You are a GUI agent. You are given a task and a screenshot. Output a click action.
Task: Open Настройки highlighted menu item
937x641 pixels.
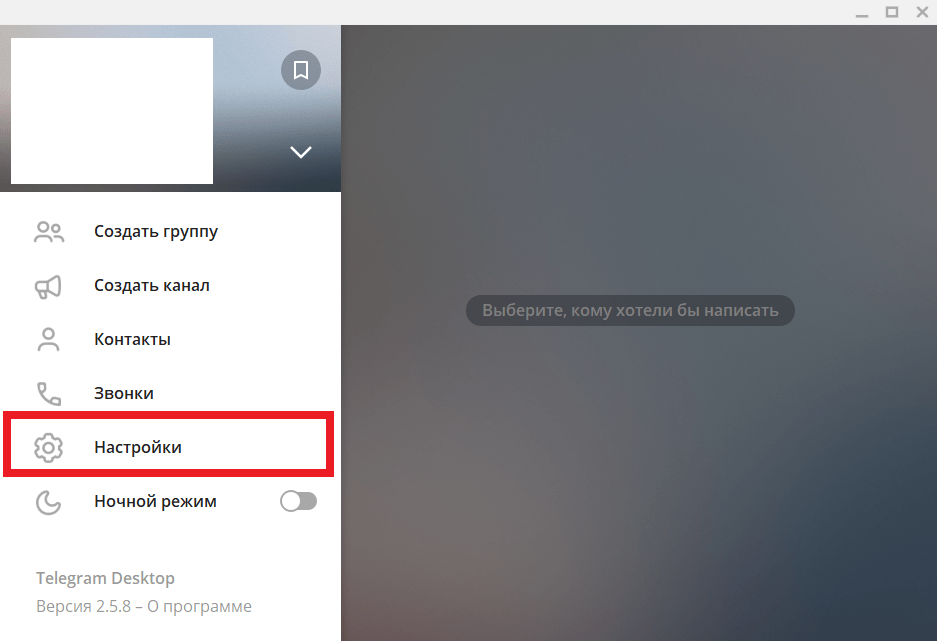click(170, 447)
